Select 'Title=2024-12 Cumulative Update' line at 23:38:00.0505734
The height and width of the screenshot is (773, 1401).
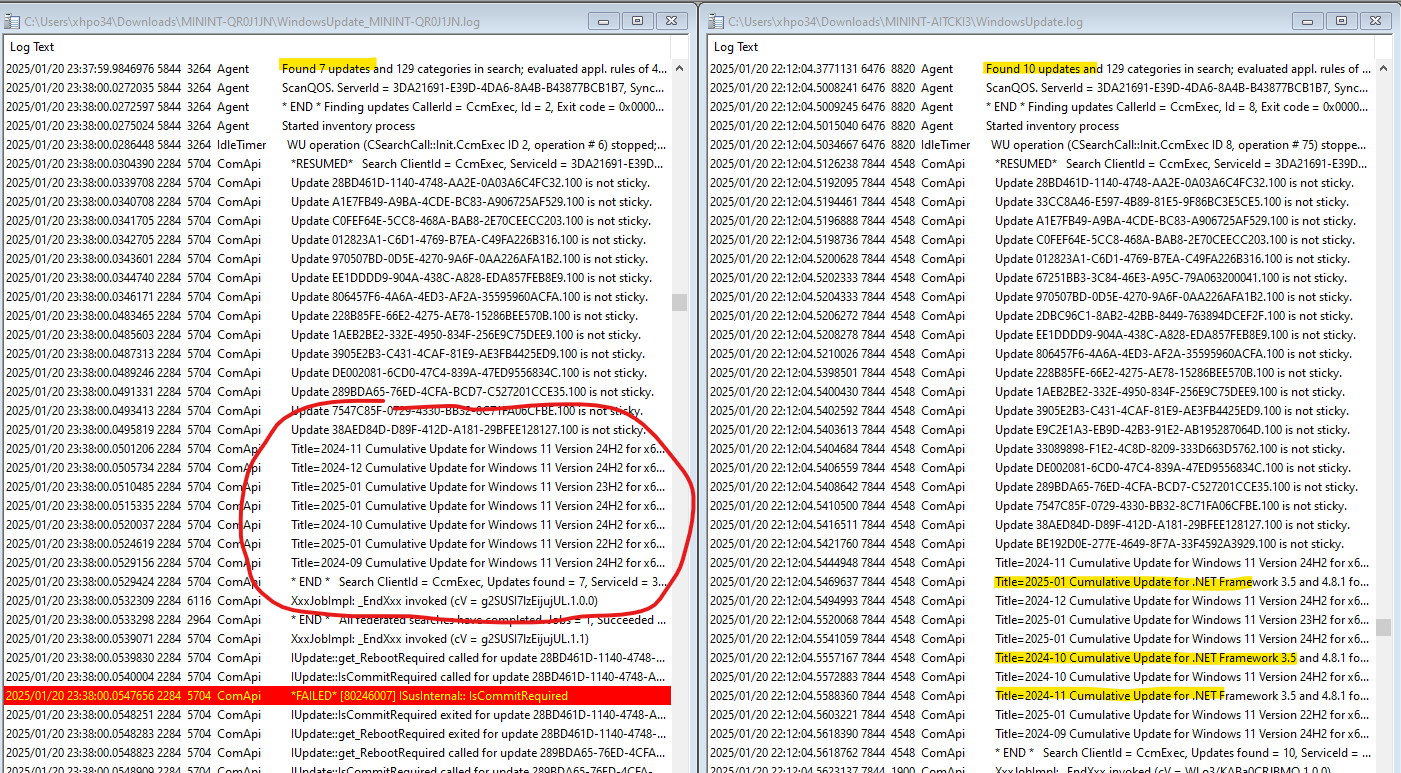337,468
